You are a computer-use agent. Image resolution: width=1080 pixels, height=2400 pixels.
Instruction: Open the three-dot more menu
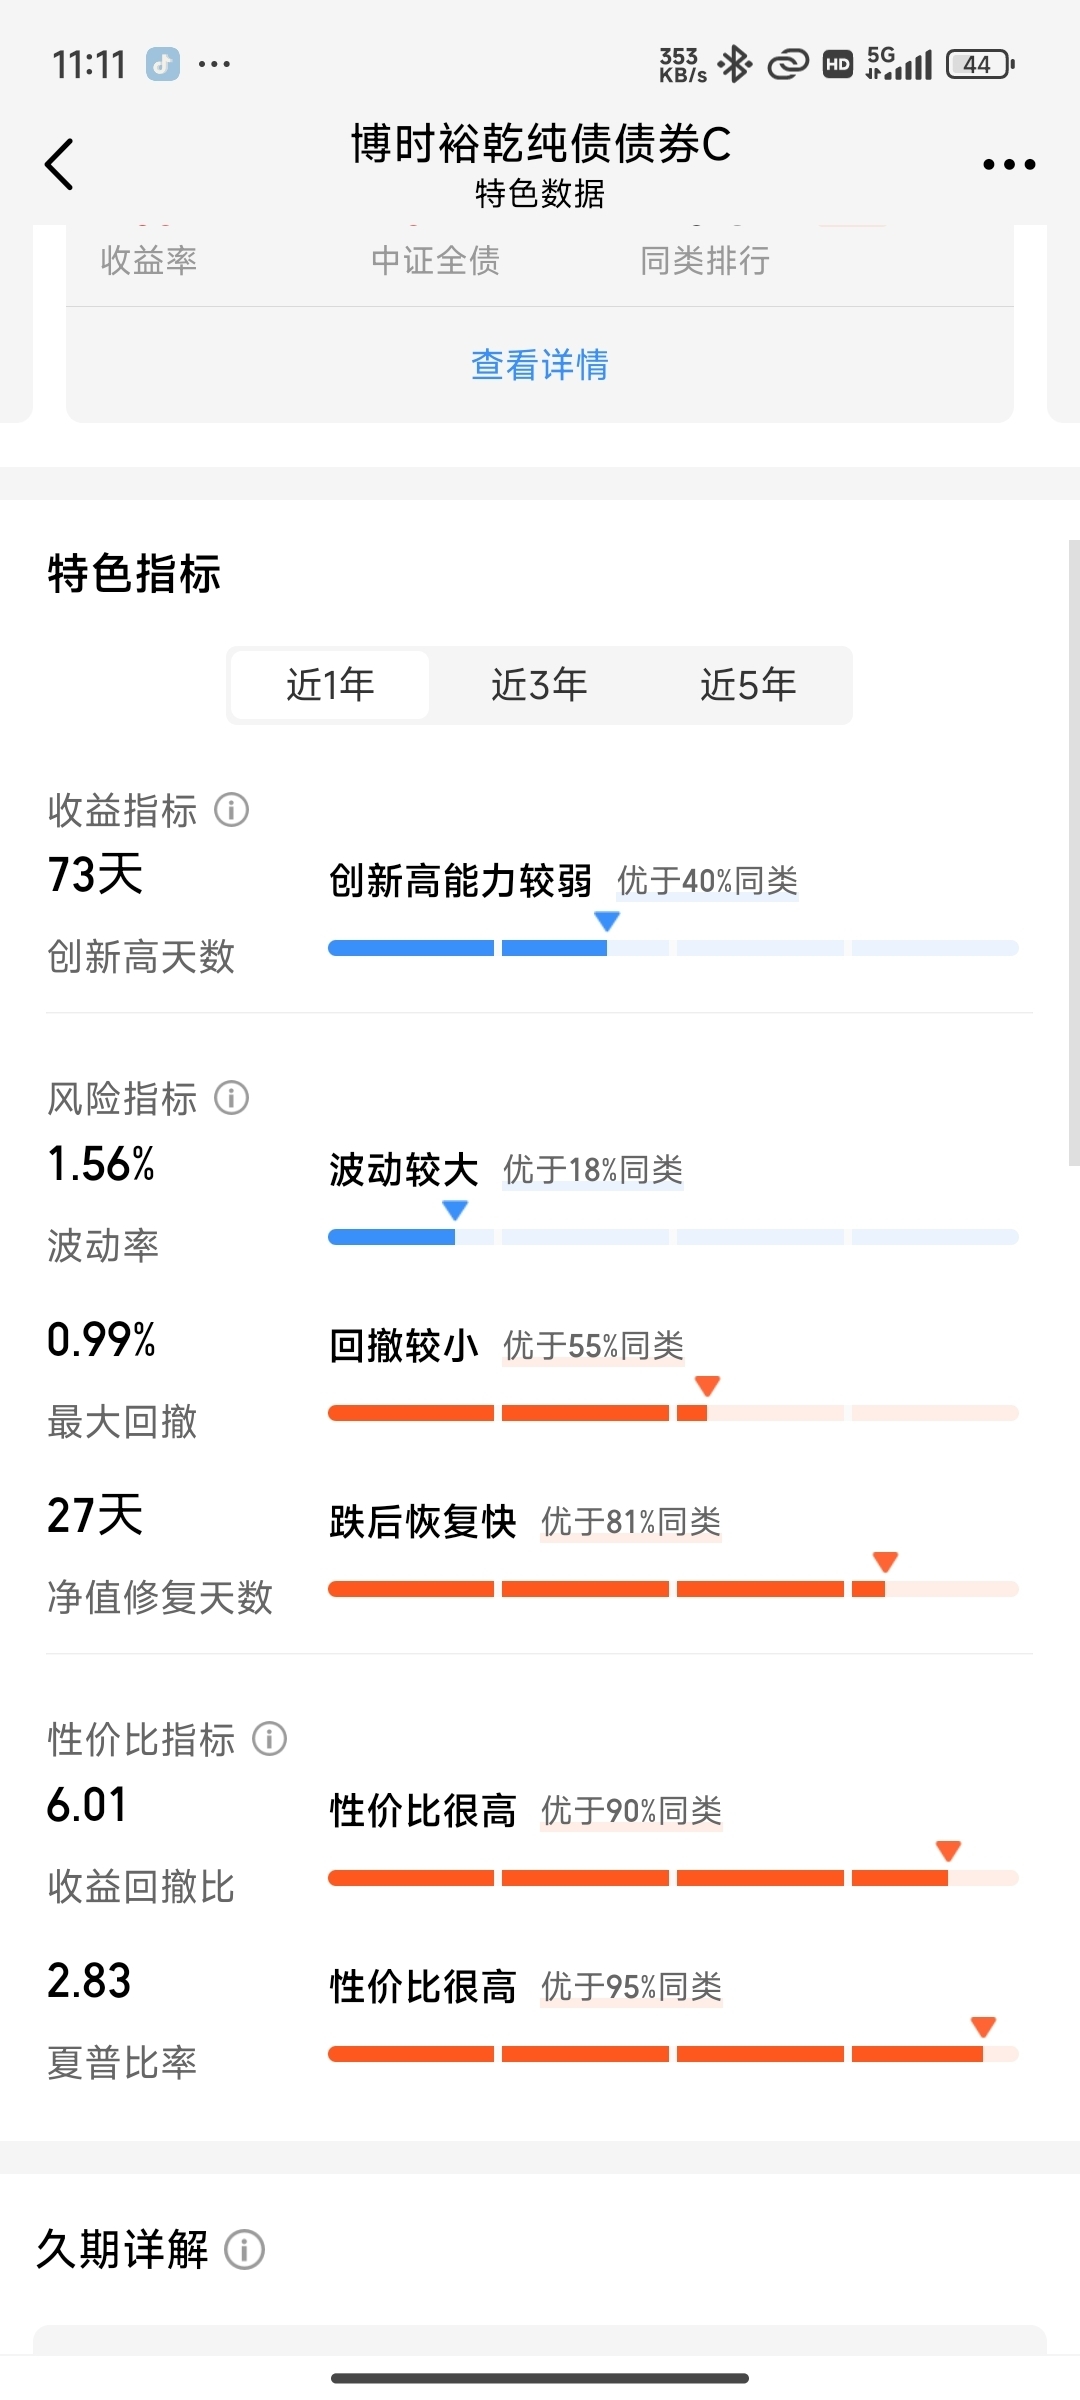pyautogui.click(x=1008, y=164)
